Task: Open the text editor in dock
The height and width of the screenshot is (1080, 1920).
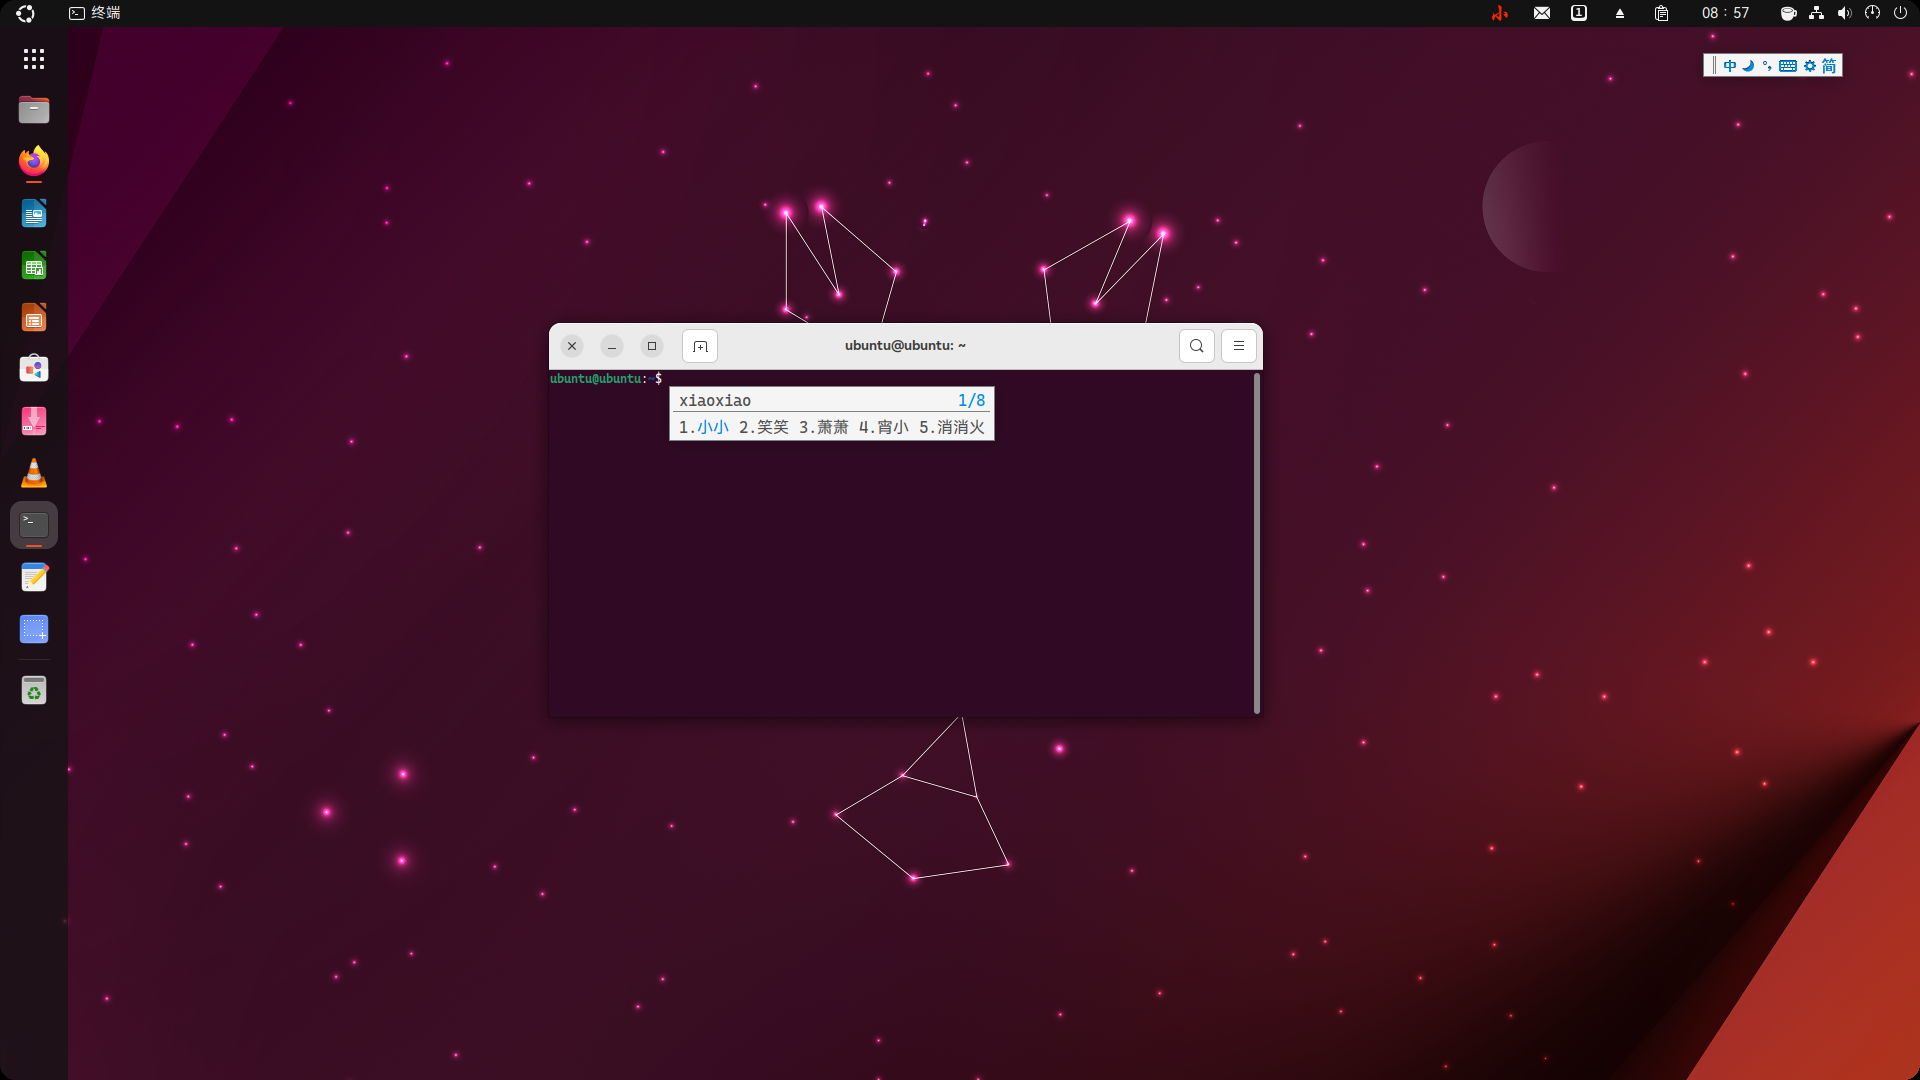Action: (x=34, y=577)
